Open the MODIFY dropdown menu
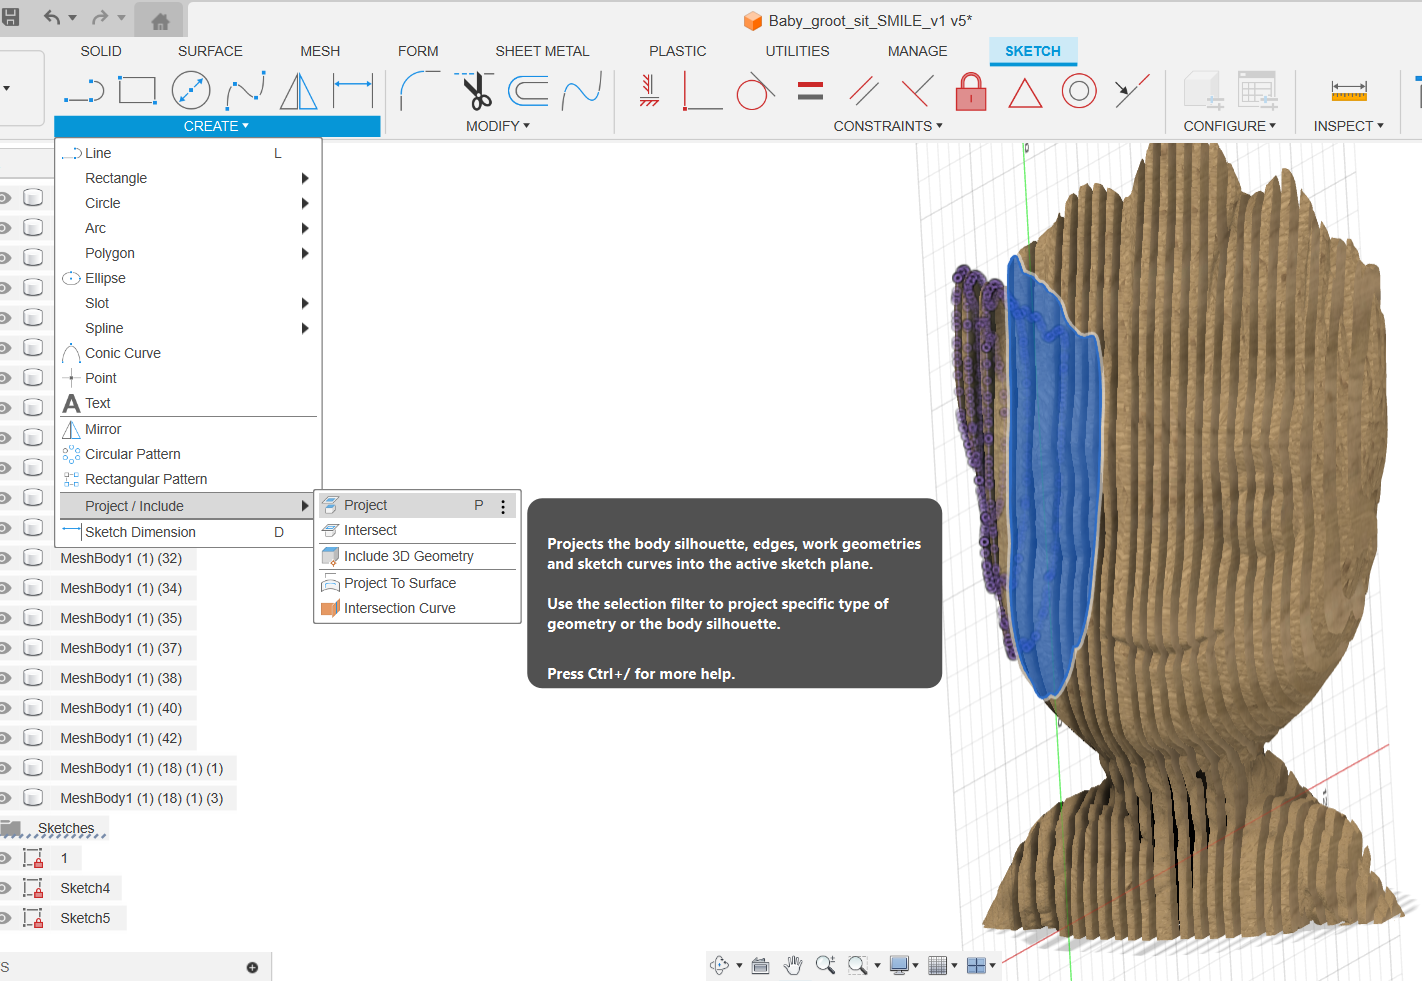The image size is (1422, 981). click(x=498, y=126)
